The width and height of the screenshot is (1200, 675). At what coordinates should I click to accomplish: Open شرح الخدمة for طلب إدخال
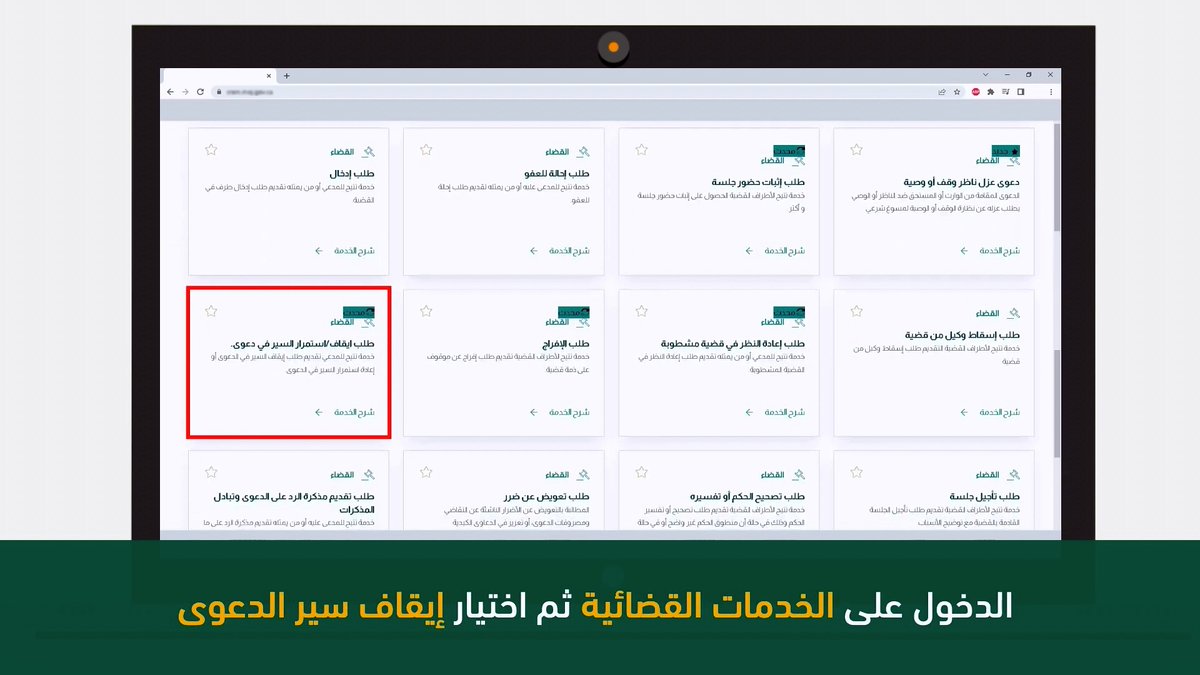point(355,251)
